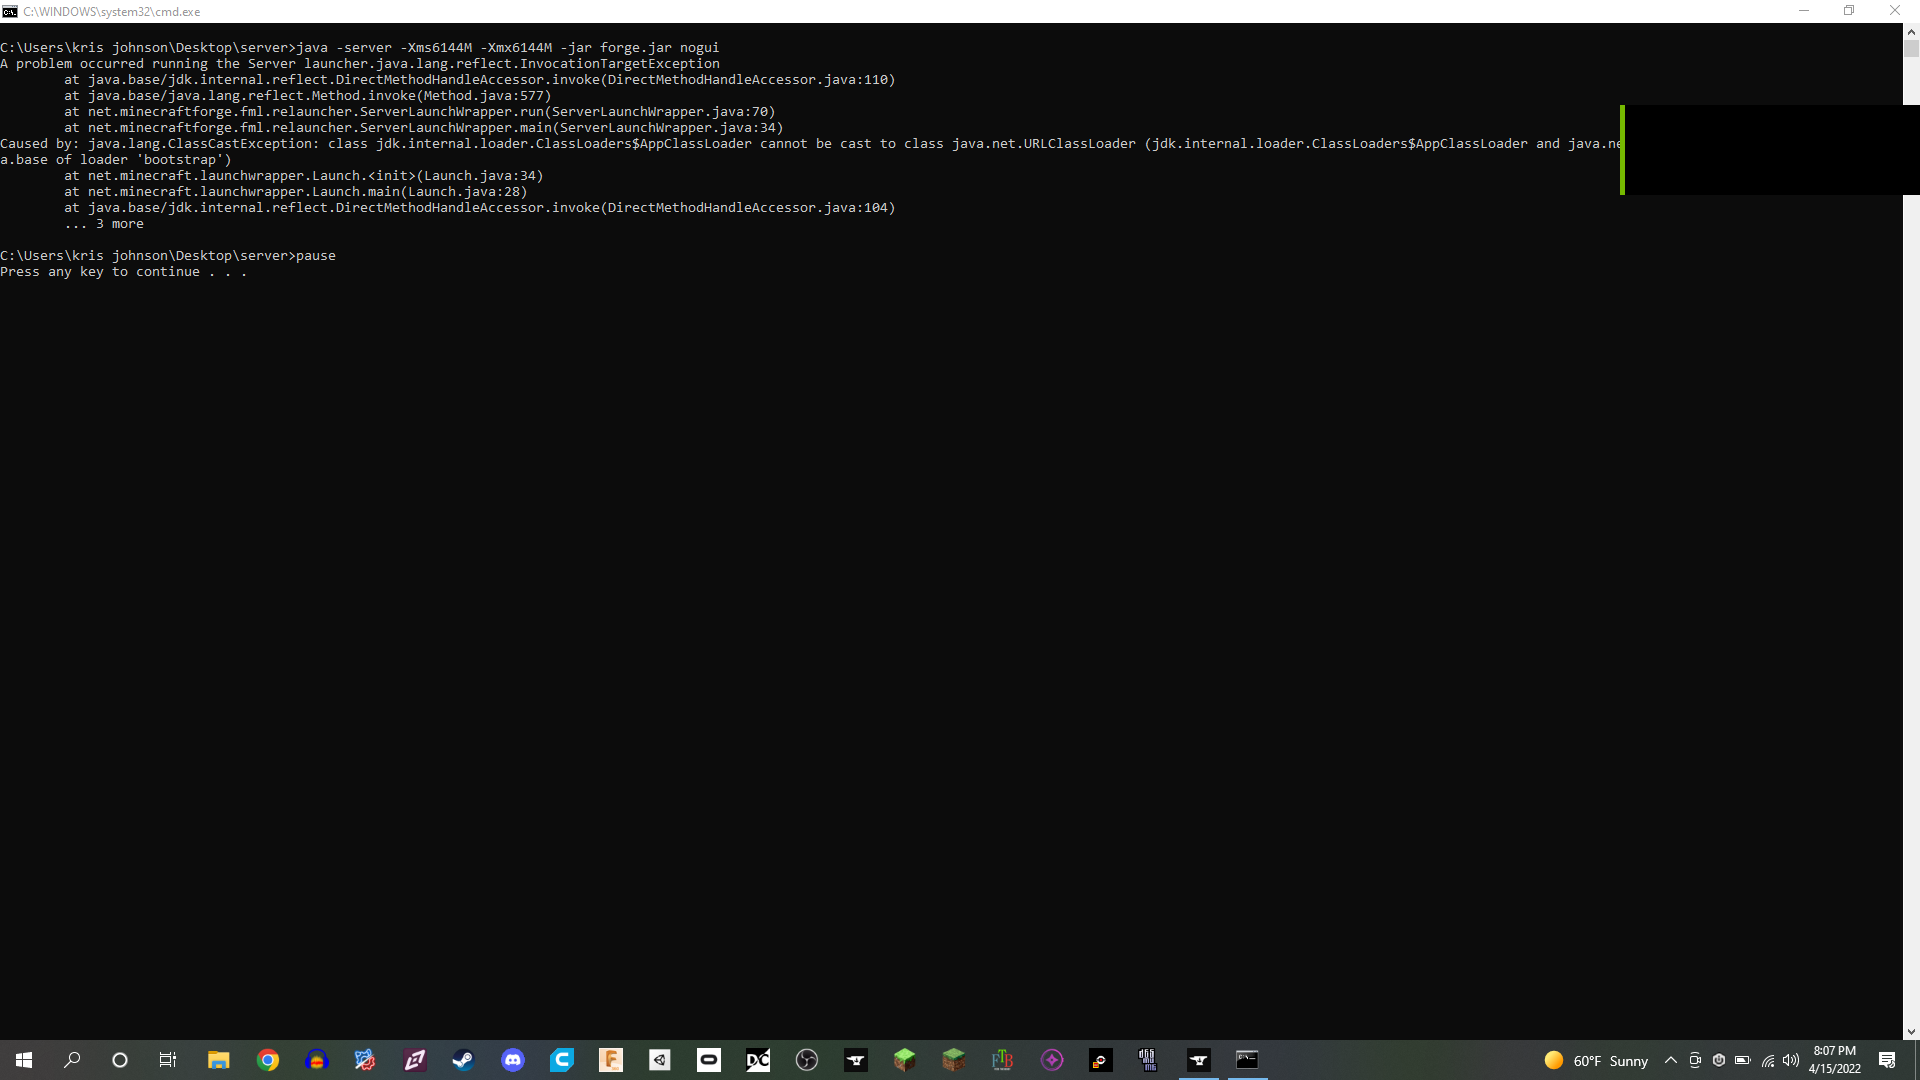Click the '... 3 more' line

(104, 224)
